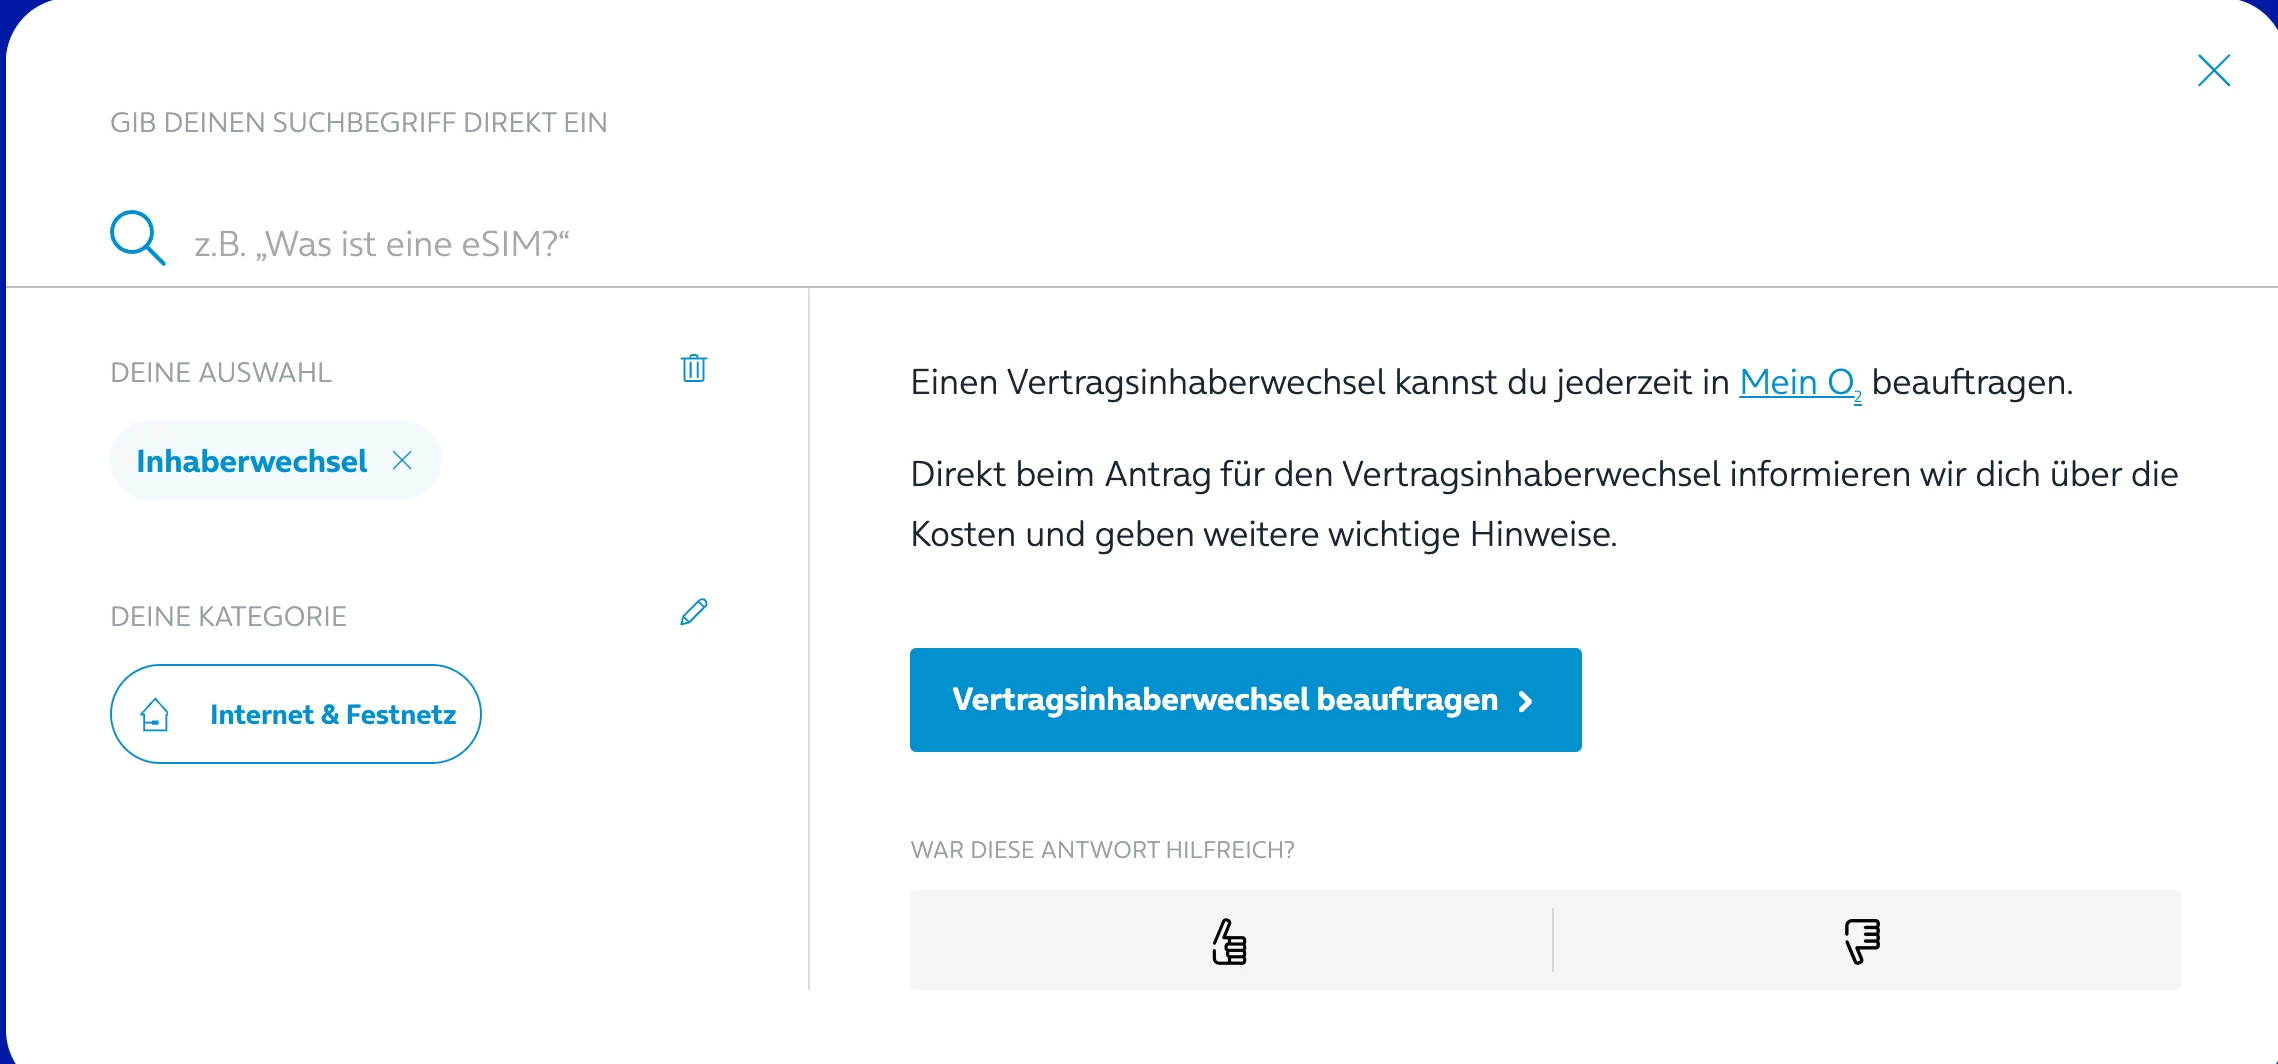Click the "Deine Auswahl" heading
This screenshot has width=2278, height=1064.
pyautogui.click(x=221, y=373)
